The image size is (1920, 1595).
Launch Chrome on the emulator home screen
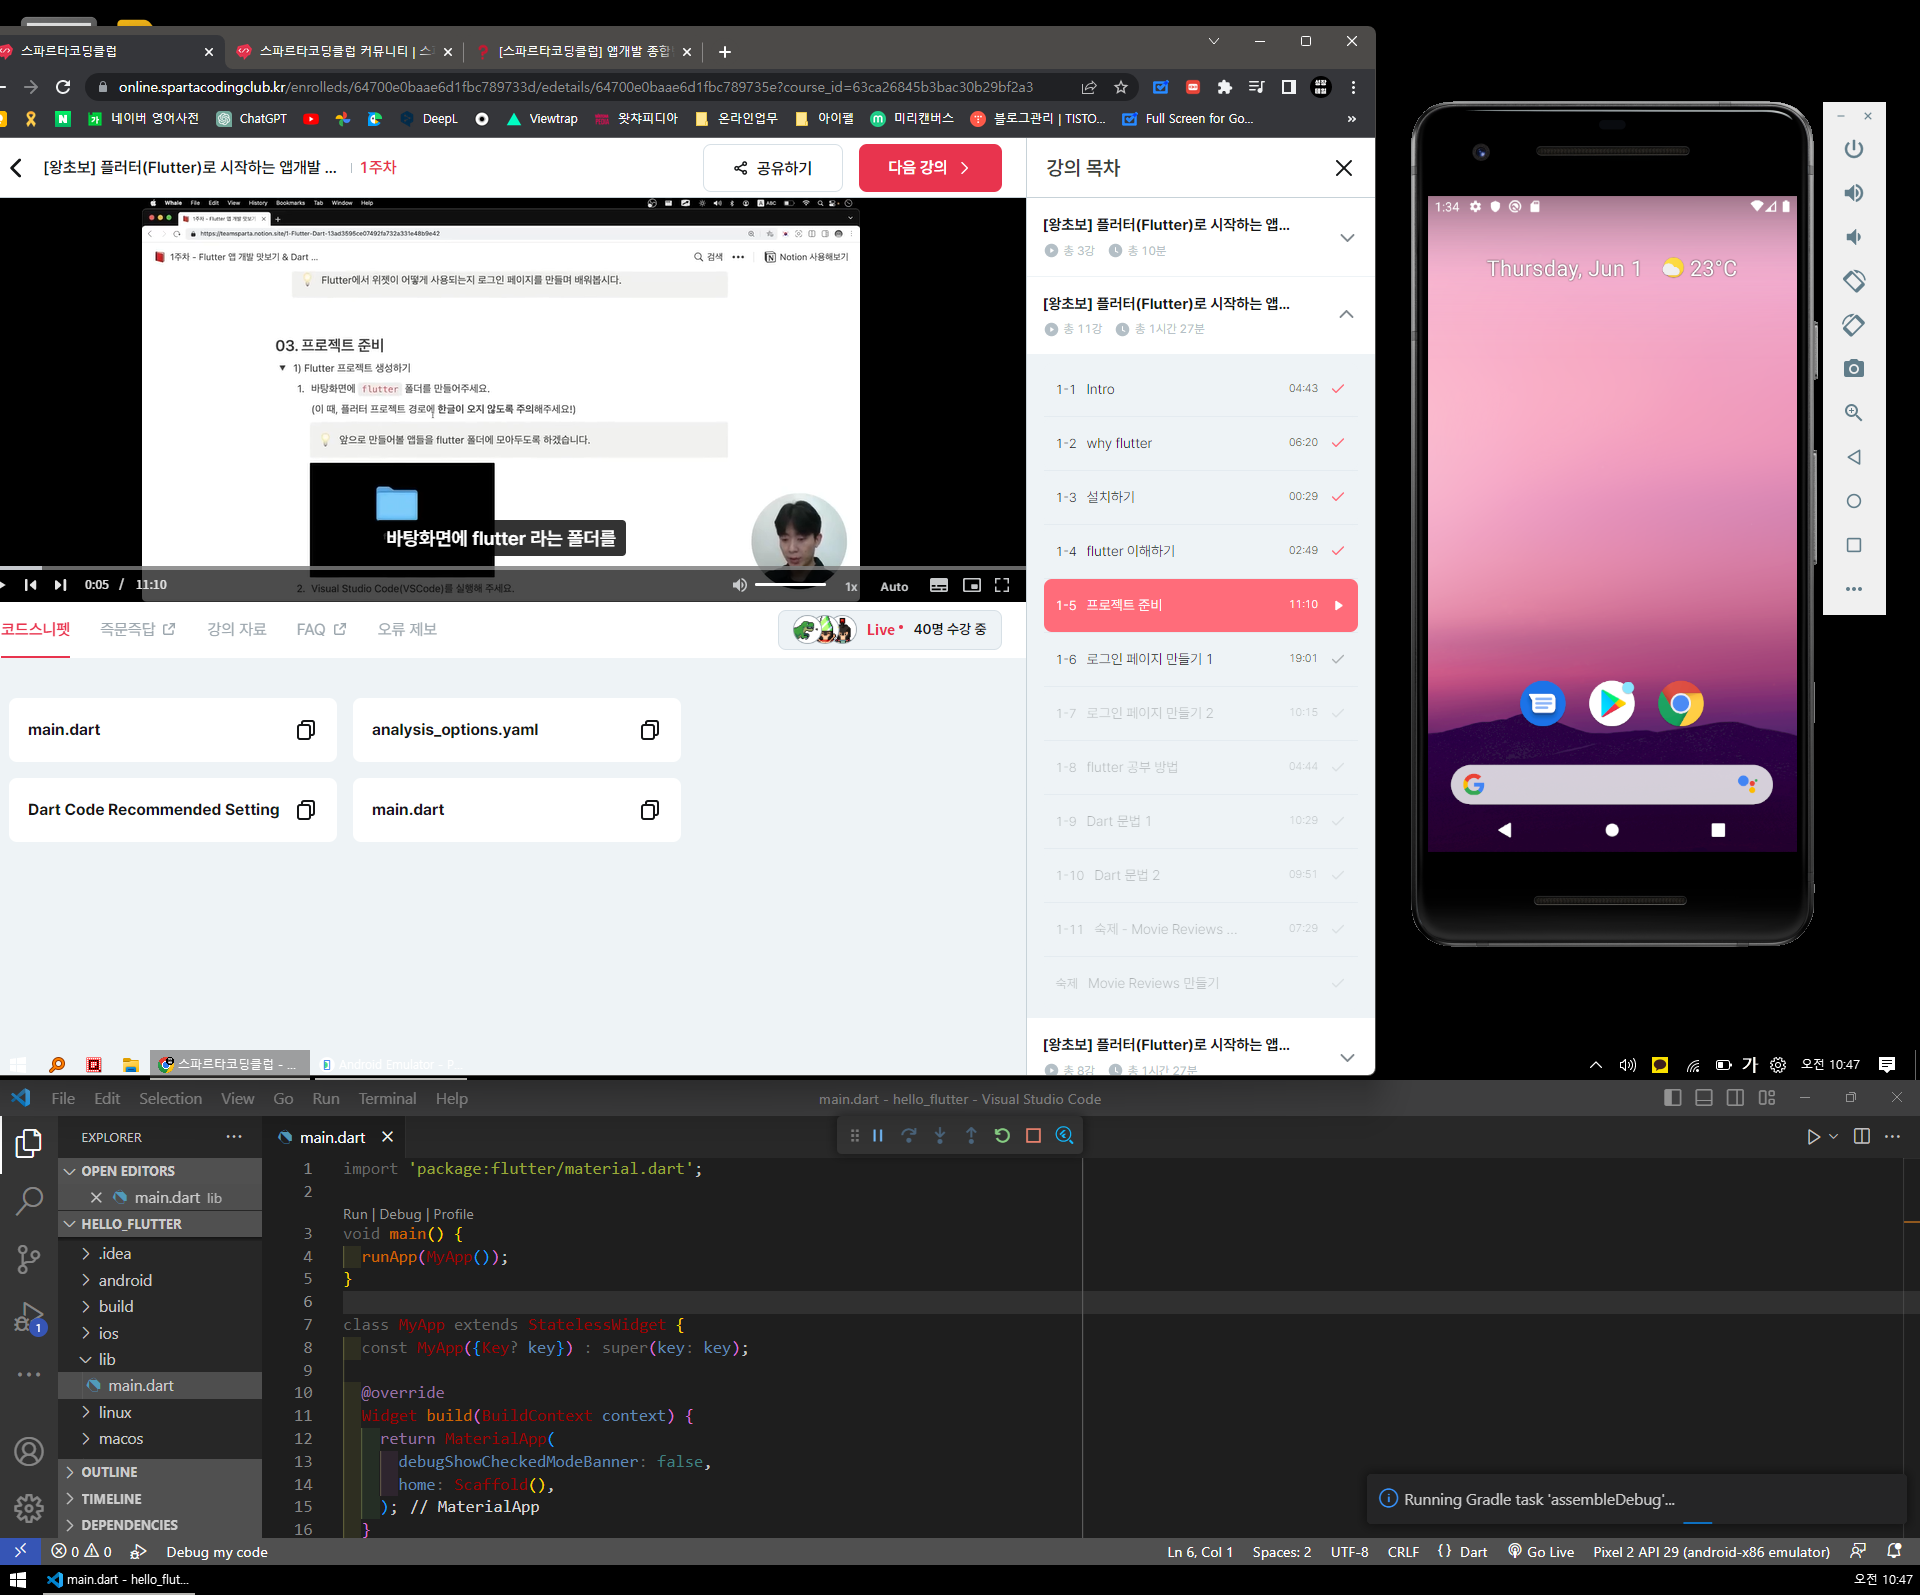click(1681, 704)
